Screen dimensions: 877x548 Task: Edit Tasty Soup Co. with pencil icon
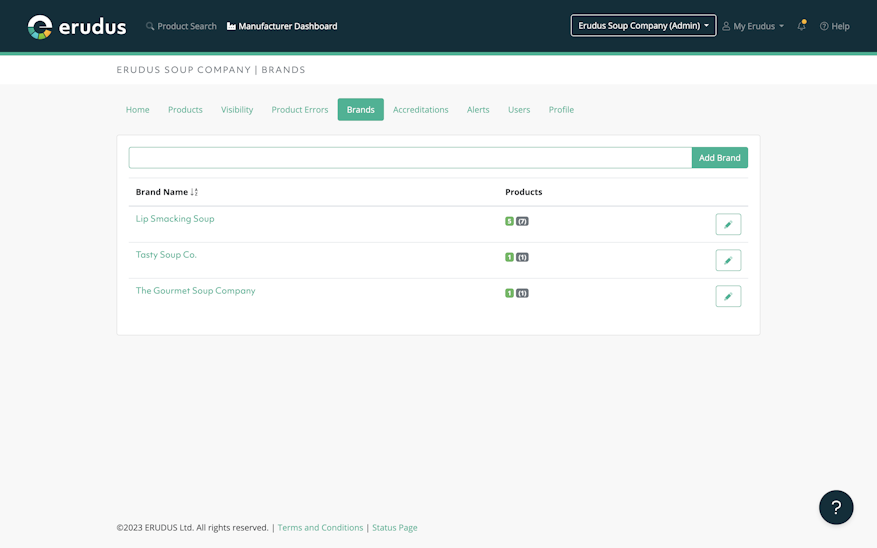coord(728,260)
